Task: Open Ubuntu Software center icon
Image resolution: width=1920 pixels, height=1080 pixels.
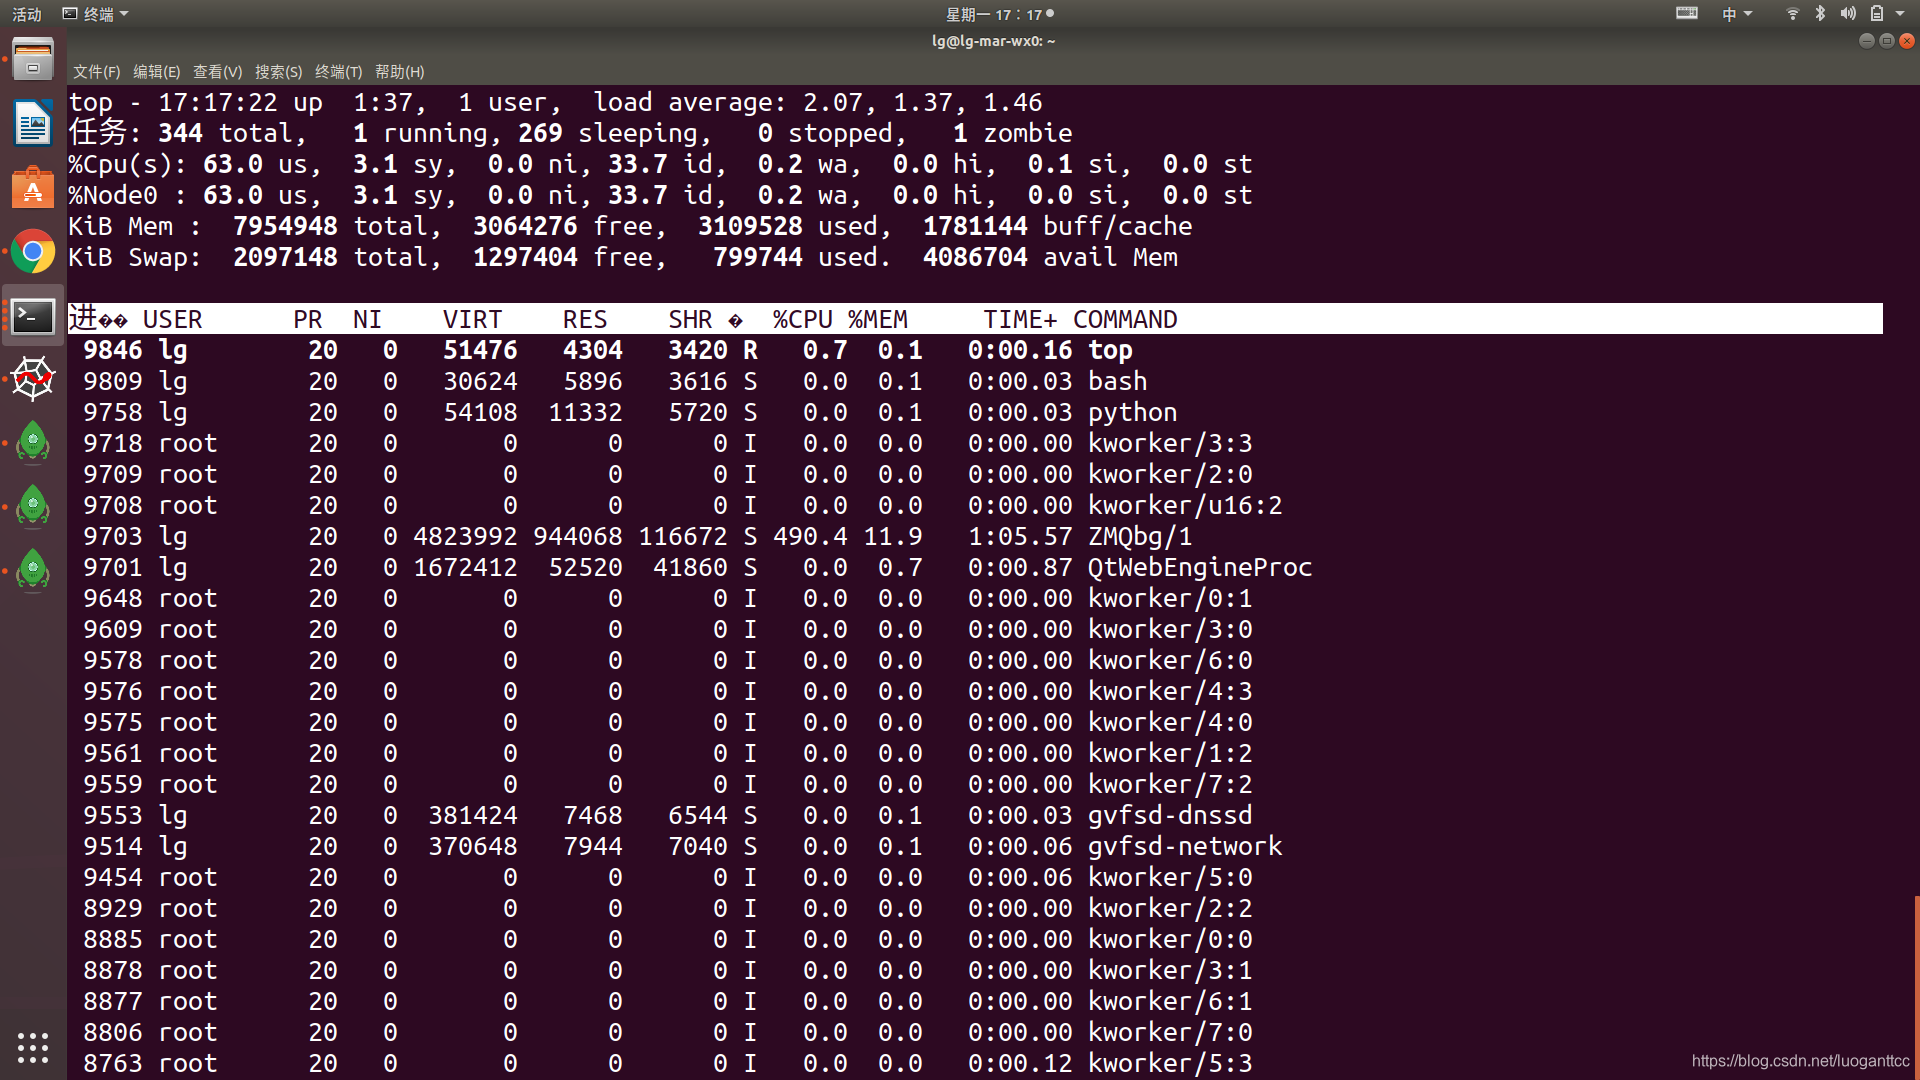Action: click(x=33, y=188)
